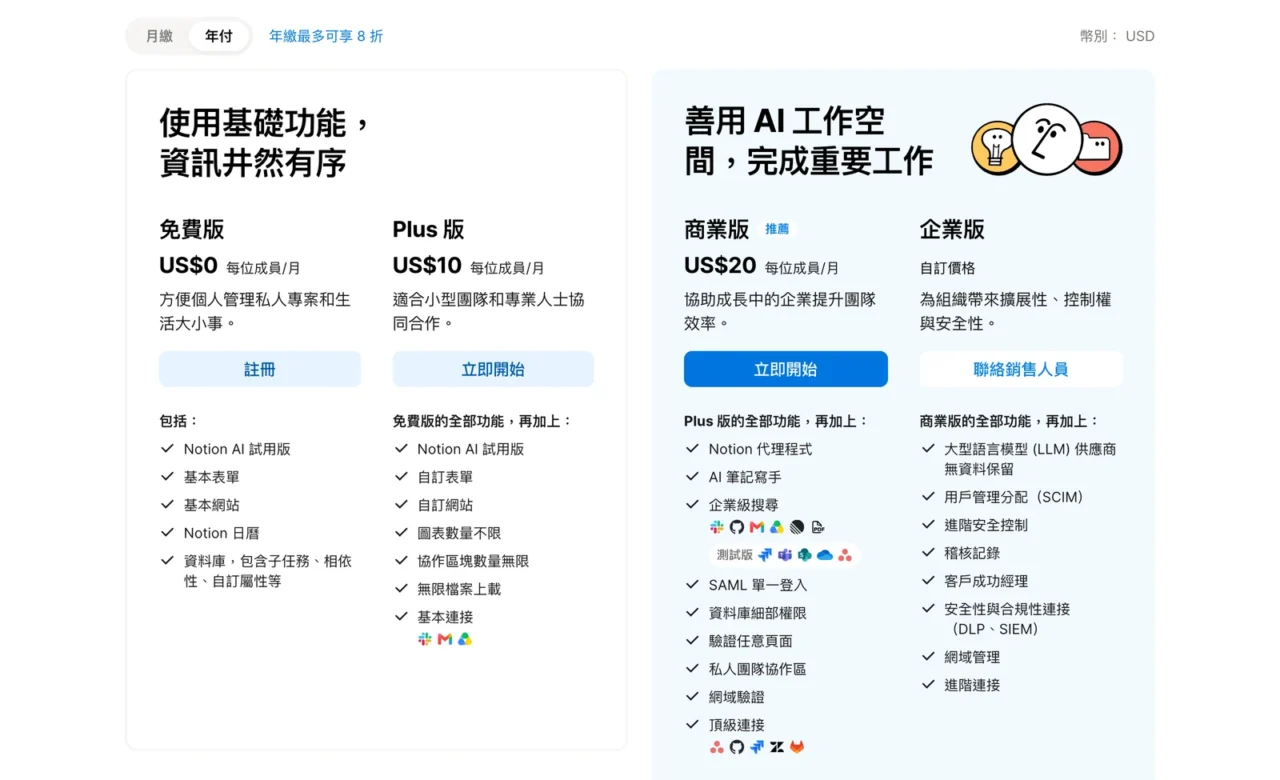Click 立即開始 under Plus 版
This screenshot has width=1280, height=780.
coord(493,369)
